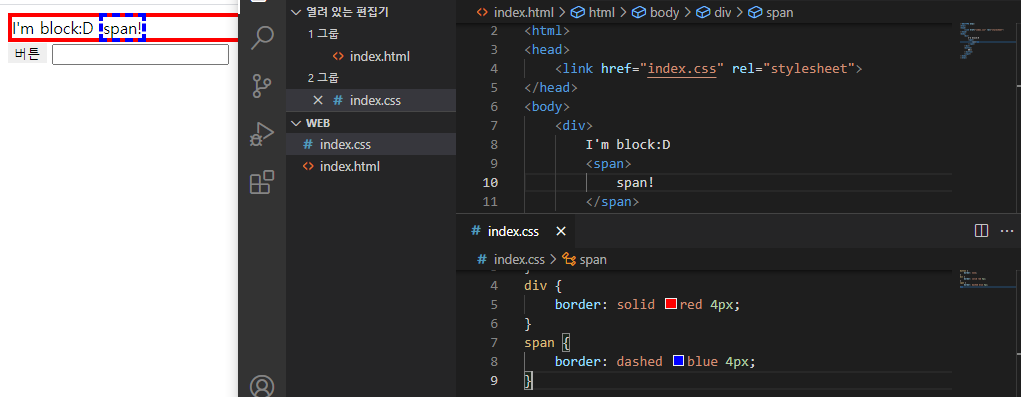
Task: Split the index.css editor right
Action: (x=981, y=231)
